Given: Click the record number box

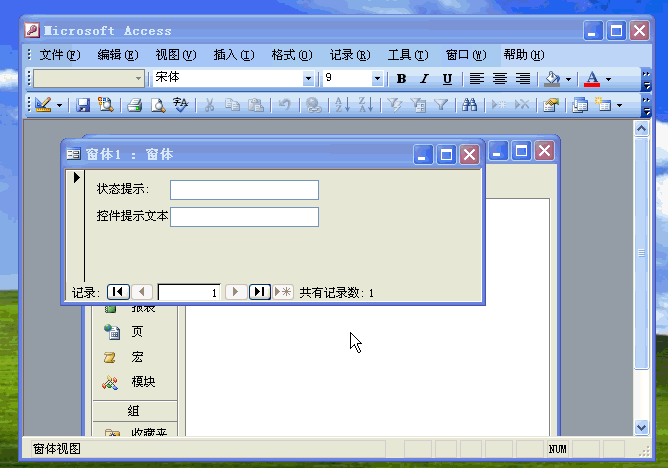Looking at the screenshot, I should [189, 293].
